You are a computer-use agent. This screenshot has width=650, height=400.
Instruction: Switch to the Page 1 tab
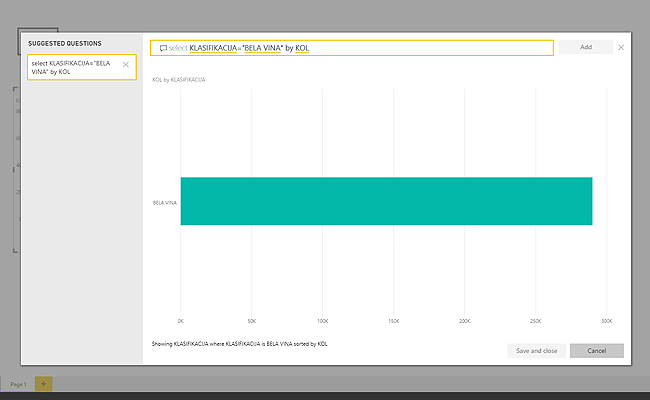[x=17, y=384]
